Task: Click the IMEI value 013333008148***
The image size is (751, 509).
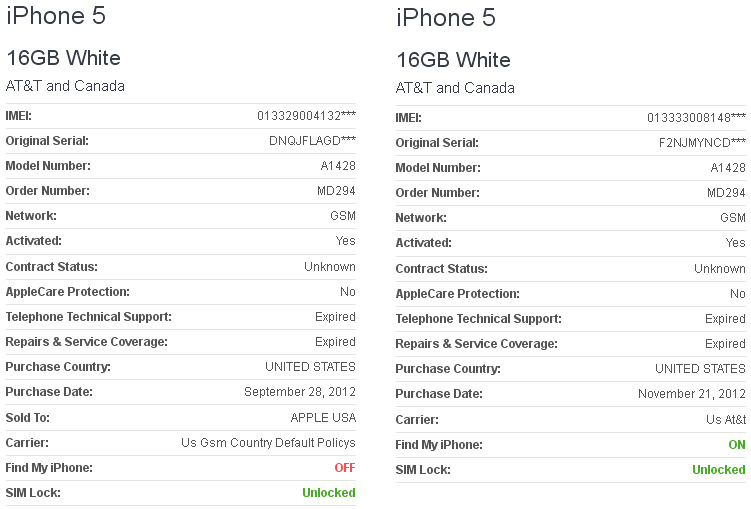Action: click(x=696, y=118)
